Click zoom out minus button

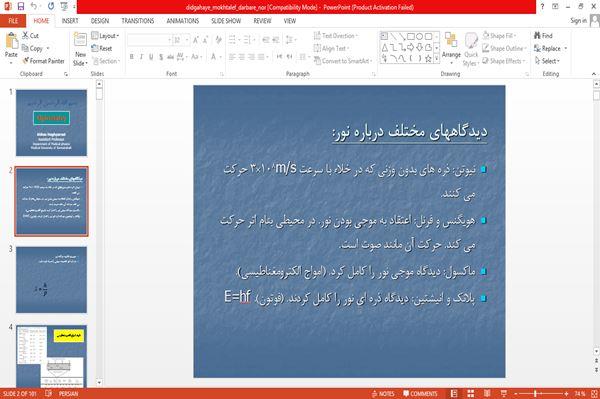point(515,394)
